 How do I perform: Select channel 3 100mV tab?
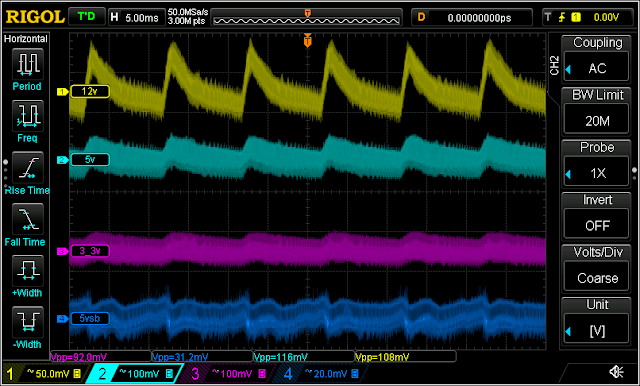pos(229,373)
